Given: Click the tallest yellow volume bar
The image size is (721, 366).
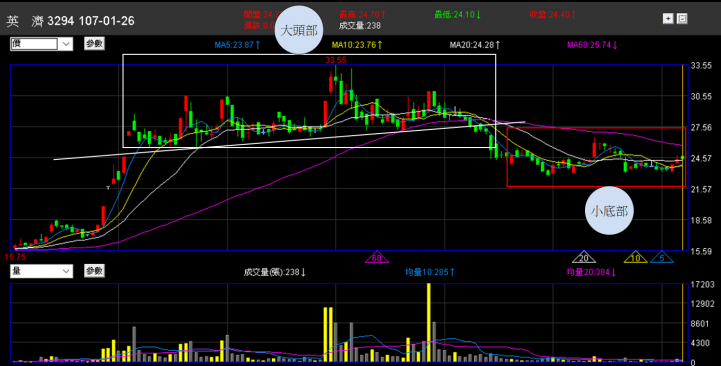Looking at the screenshot, I should pos(429,323).
